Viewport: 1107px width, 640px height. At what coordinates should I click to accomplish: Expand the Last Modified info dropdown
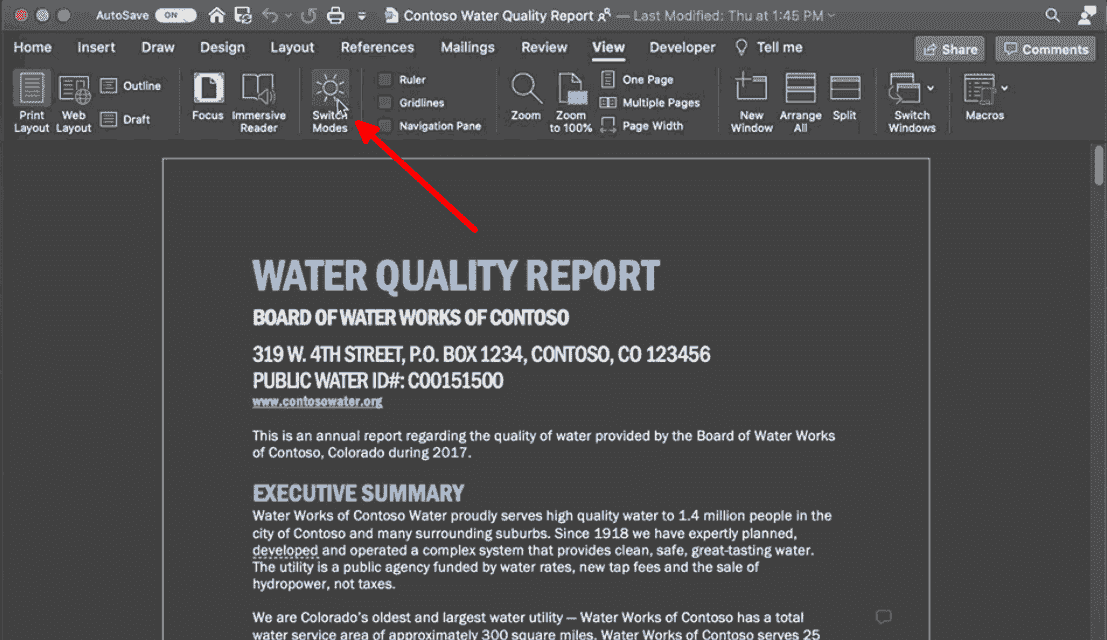point(829,15)
